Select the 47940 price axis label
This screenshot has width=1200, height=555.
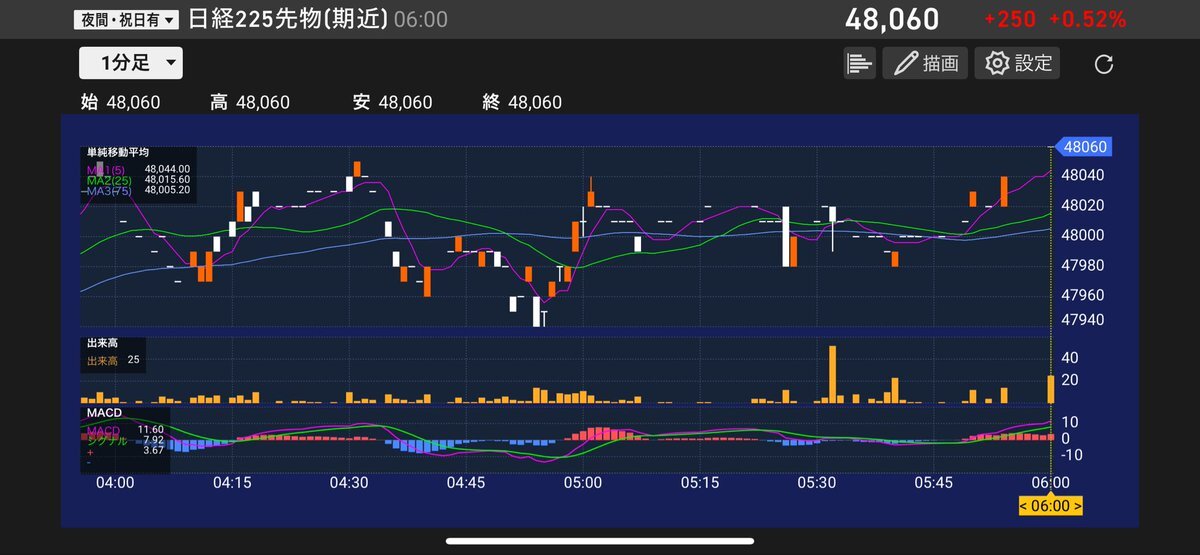pyautogui.click(x=1082, y=321)
